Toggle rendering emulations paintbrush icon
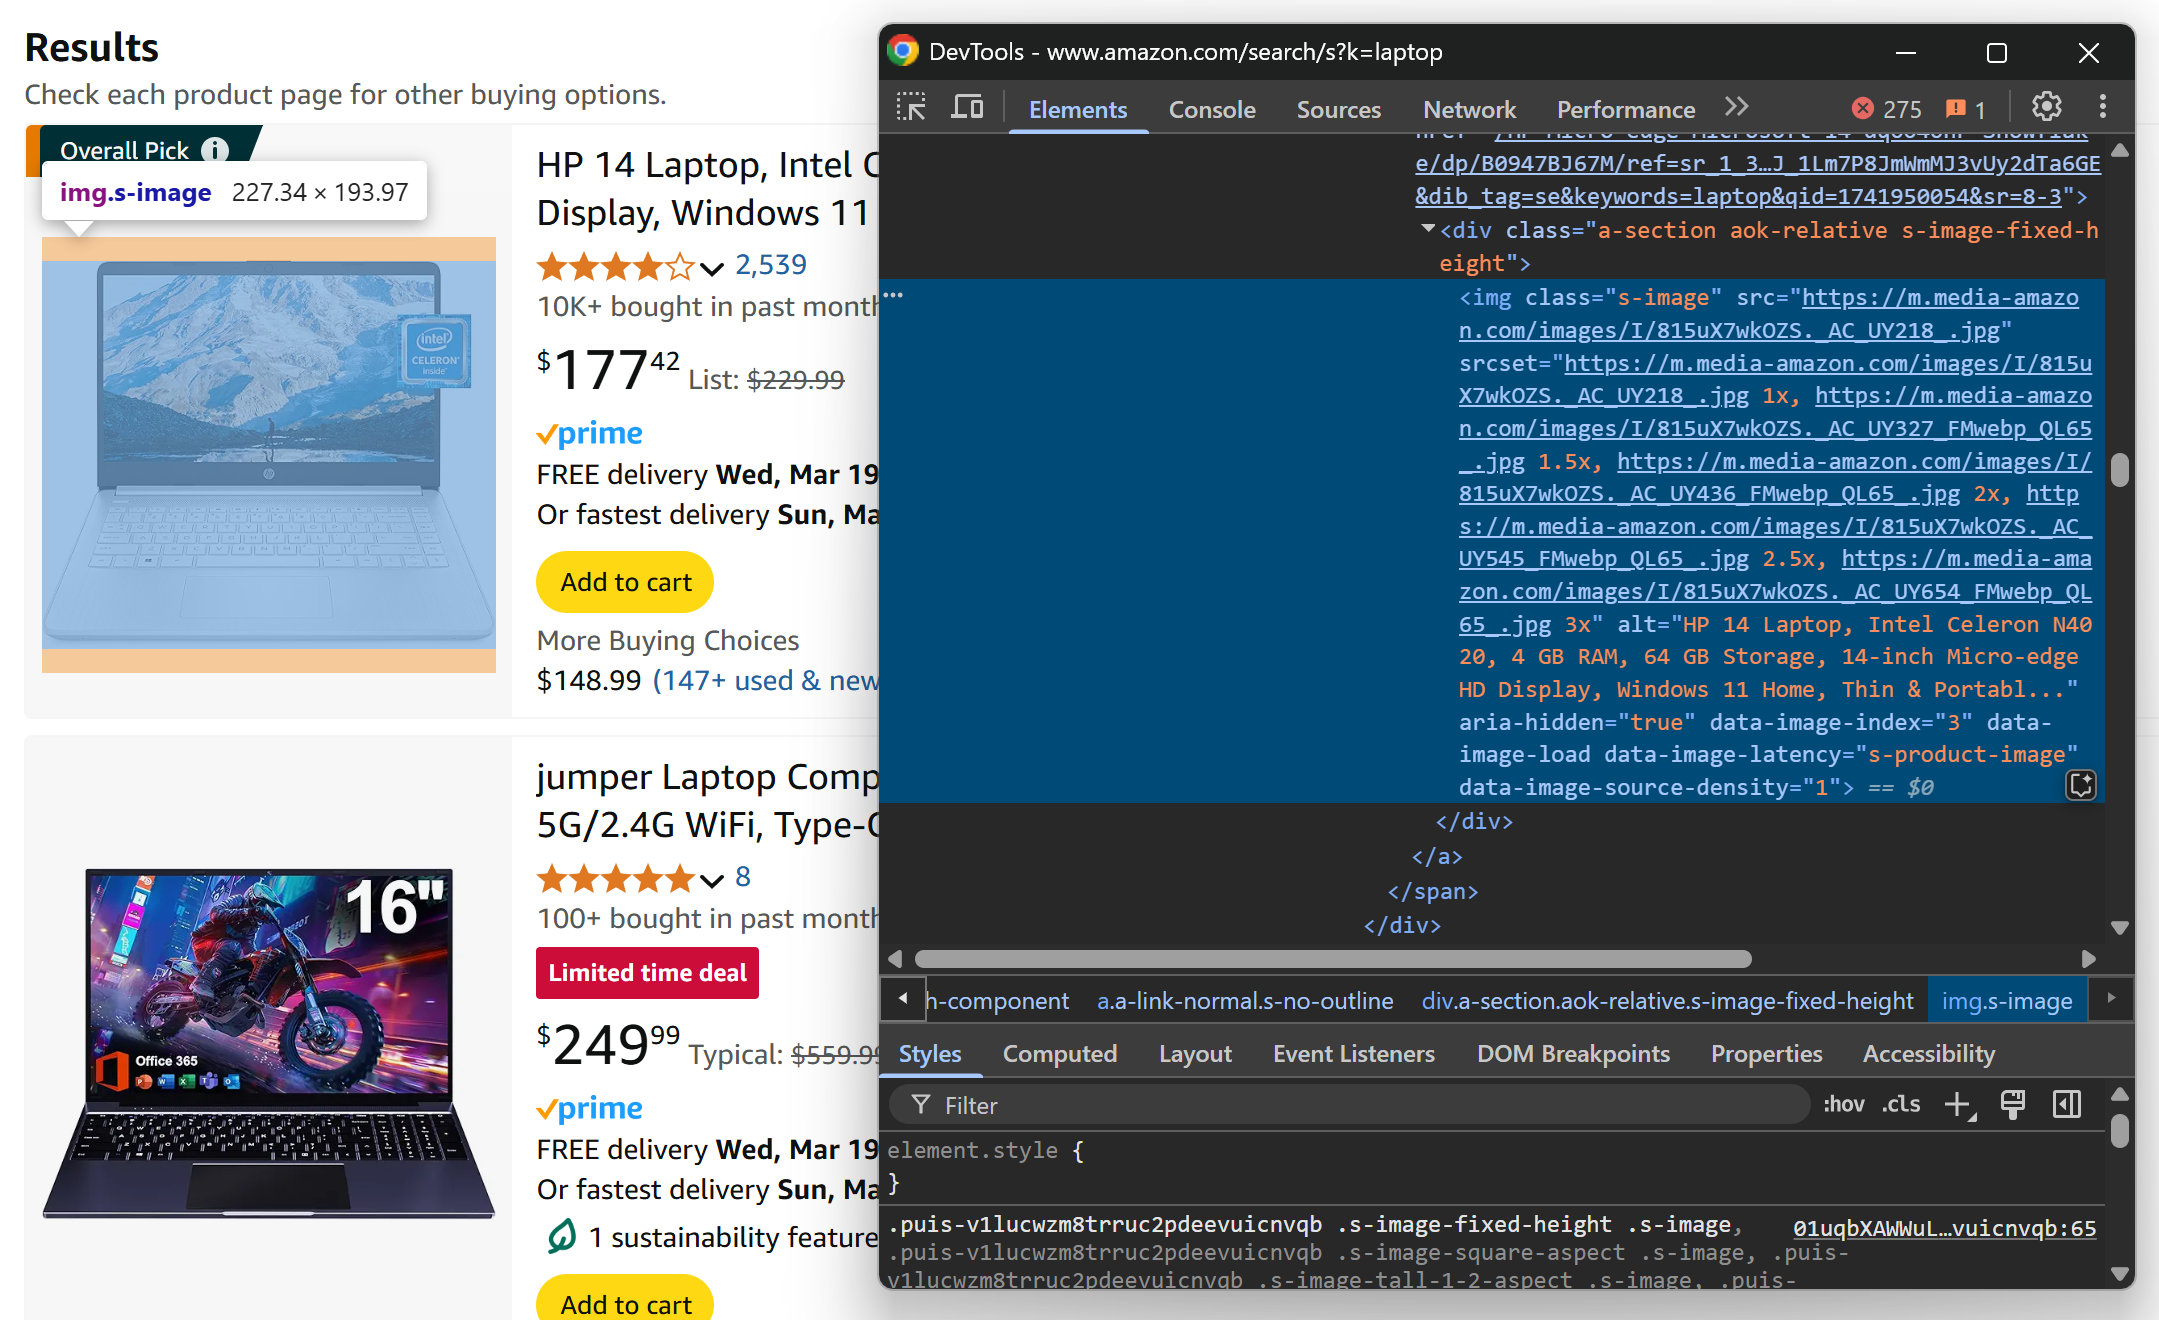Viewport: 2159px width, 1320px height. pos(2013,1105)
